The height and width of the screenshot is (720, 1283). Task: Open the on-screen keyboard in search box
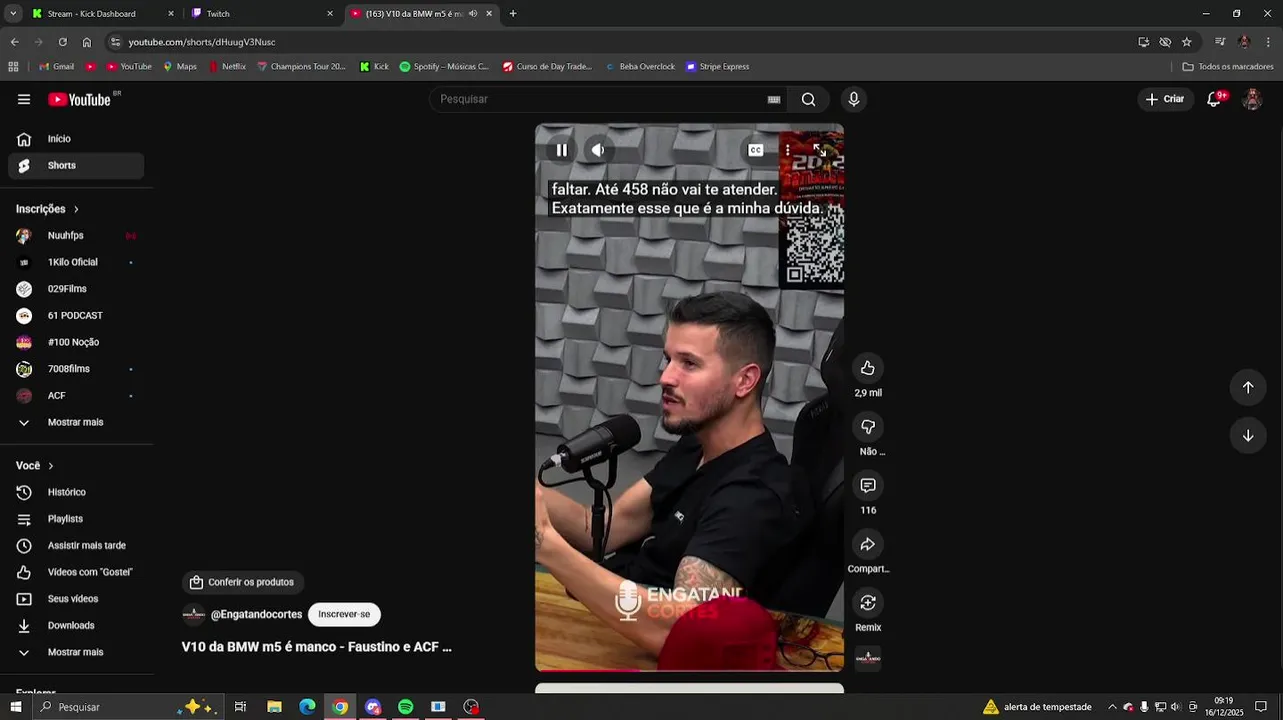tap(774, 99)
